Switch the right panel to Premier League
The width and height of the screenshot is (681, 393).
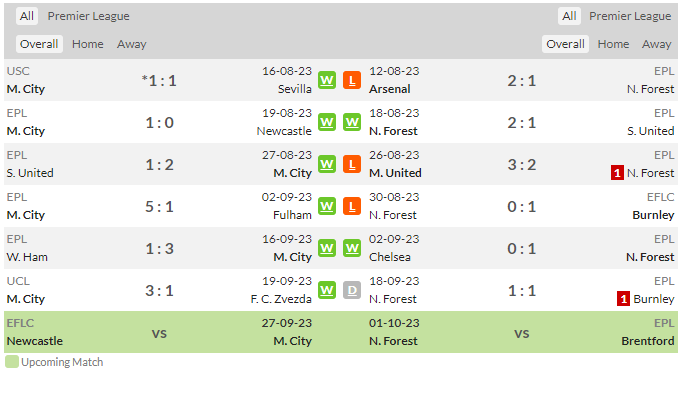point(630,16)
